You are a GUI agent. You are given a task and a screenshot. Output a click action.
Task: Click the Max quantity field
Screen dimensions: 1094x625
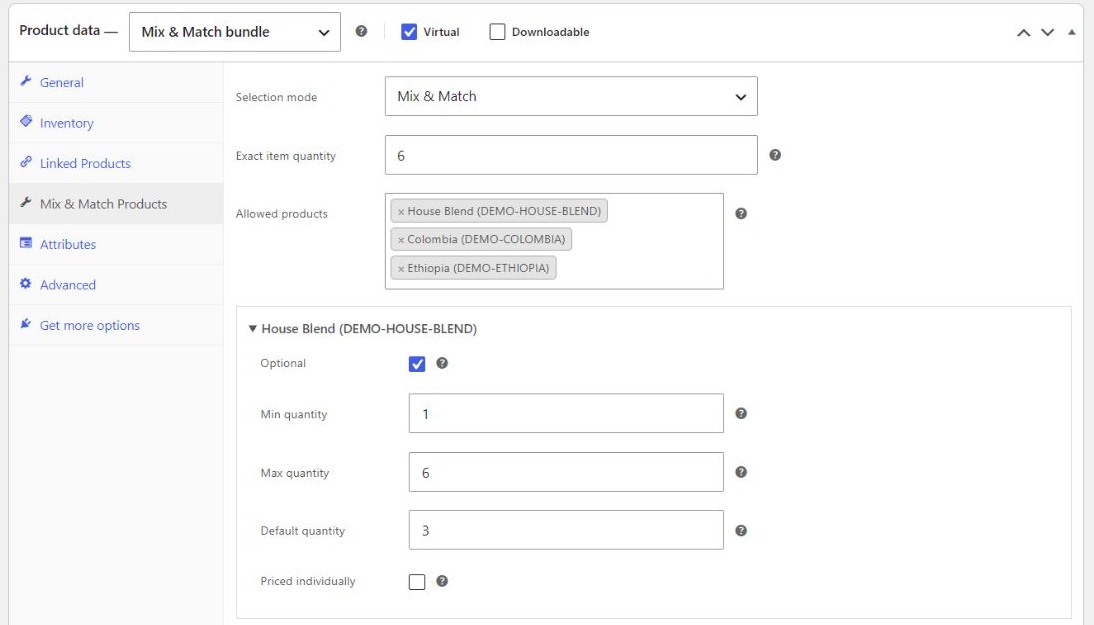point(566,472)
